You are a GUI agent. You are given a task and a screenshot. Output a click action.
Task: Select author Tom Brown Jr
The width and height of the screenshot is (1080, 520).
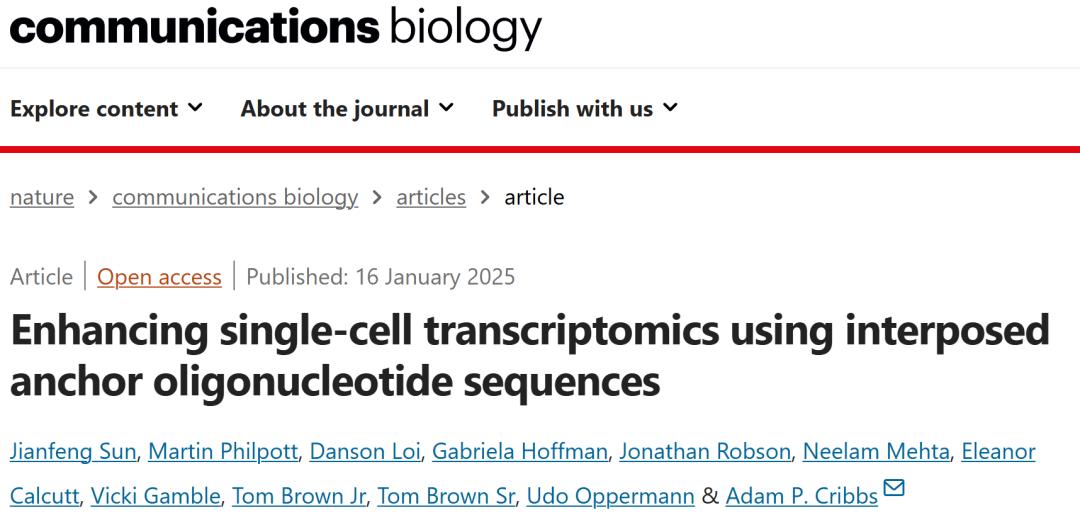pos(298,496)
